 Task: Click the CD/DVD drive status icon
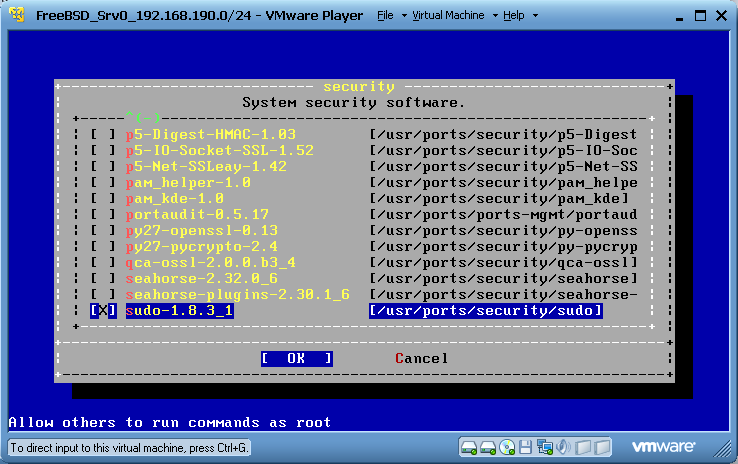pos(507,447)
